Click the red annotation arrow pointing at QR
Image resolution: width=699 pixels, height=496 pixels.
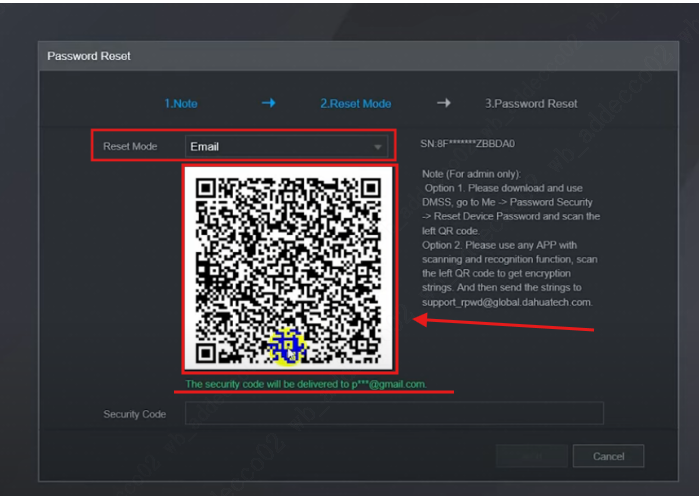click(x=504, y=324)
